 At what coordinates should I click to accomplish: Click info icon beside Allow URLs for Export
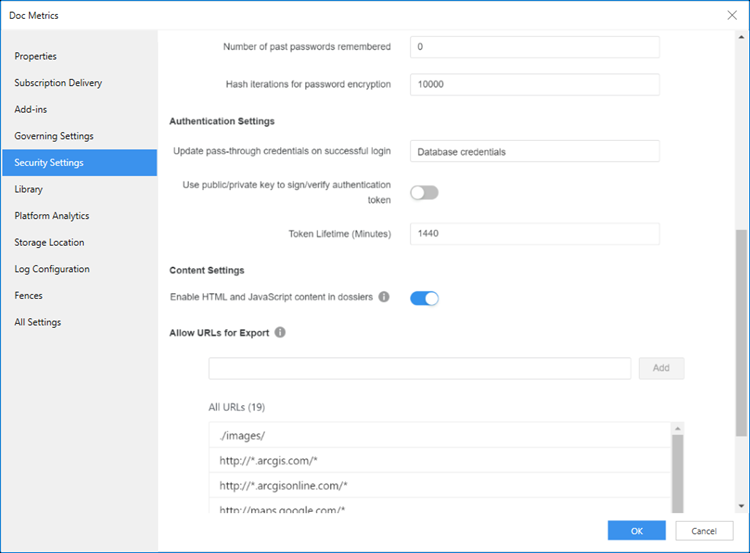tap(280, 332)
